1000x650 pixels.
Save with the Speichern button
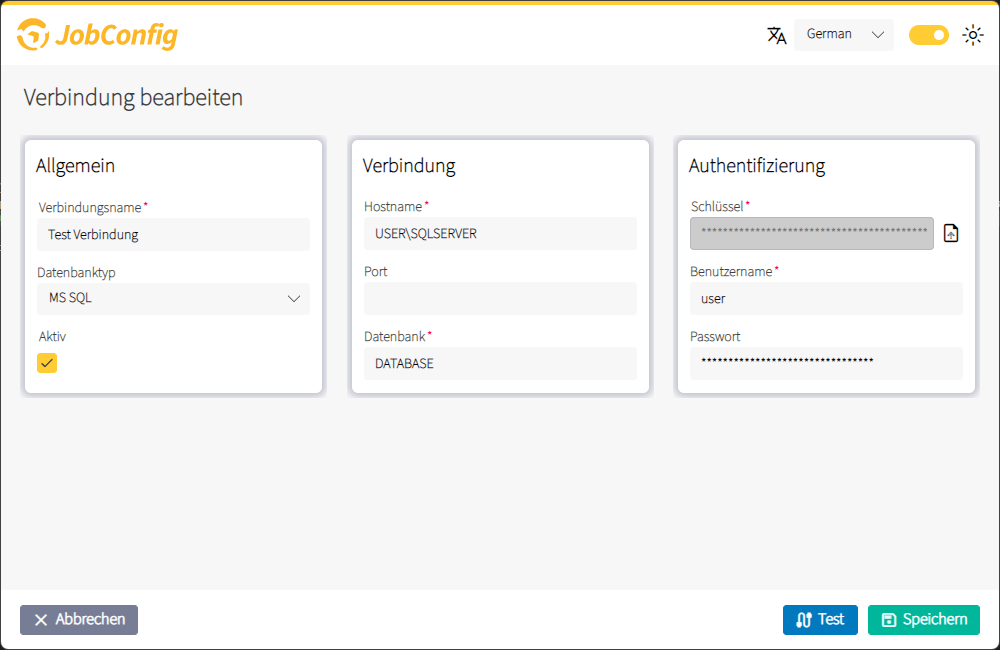pos(923,620)
